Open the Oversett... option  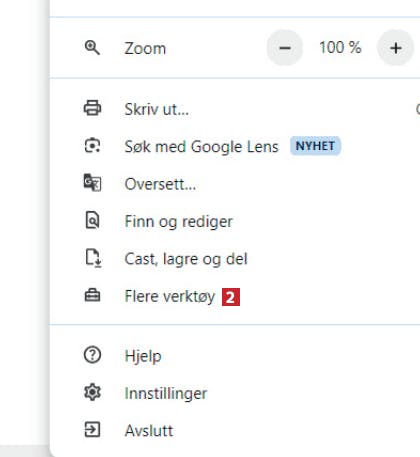tap(235, 184)
